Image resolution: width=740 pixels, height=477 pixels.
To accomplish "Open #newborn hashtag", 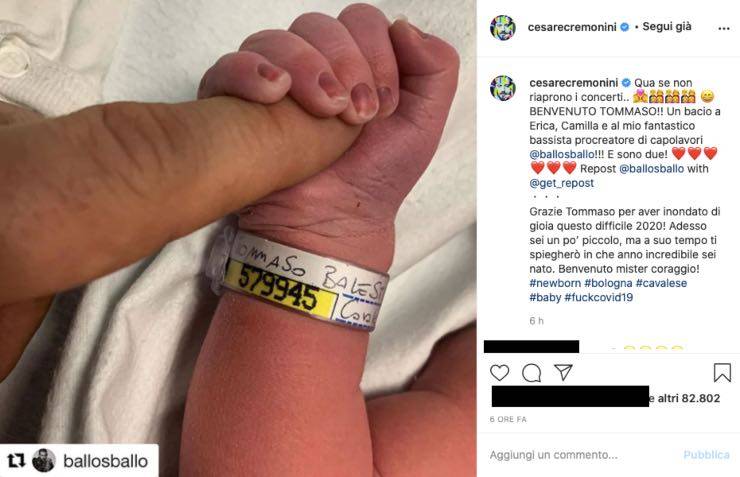I will (x=555, y=283).
